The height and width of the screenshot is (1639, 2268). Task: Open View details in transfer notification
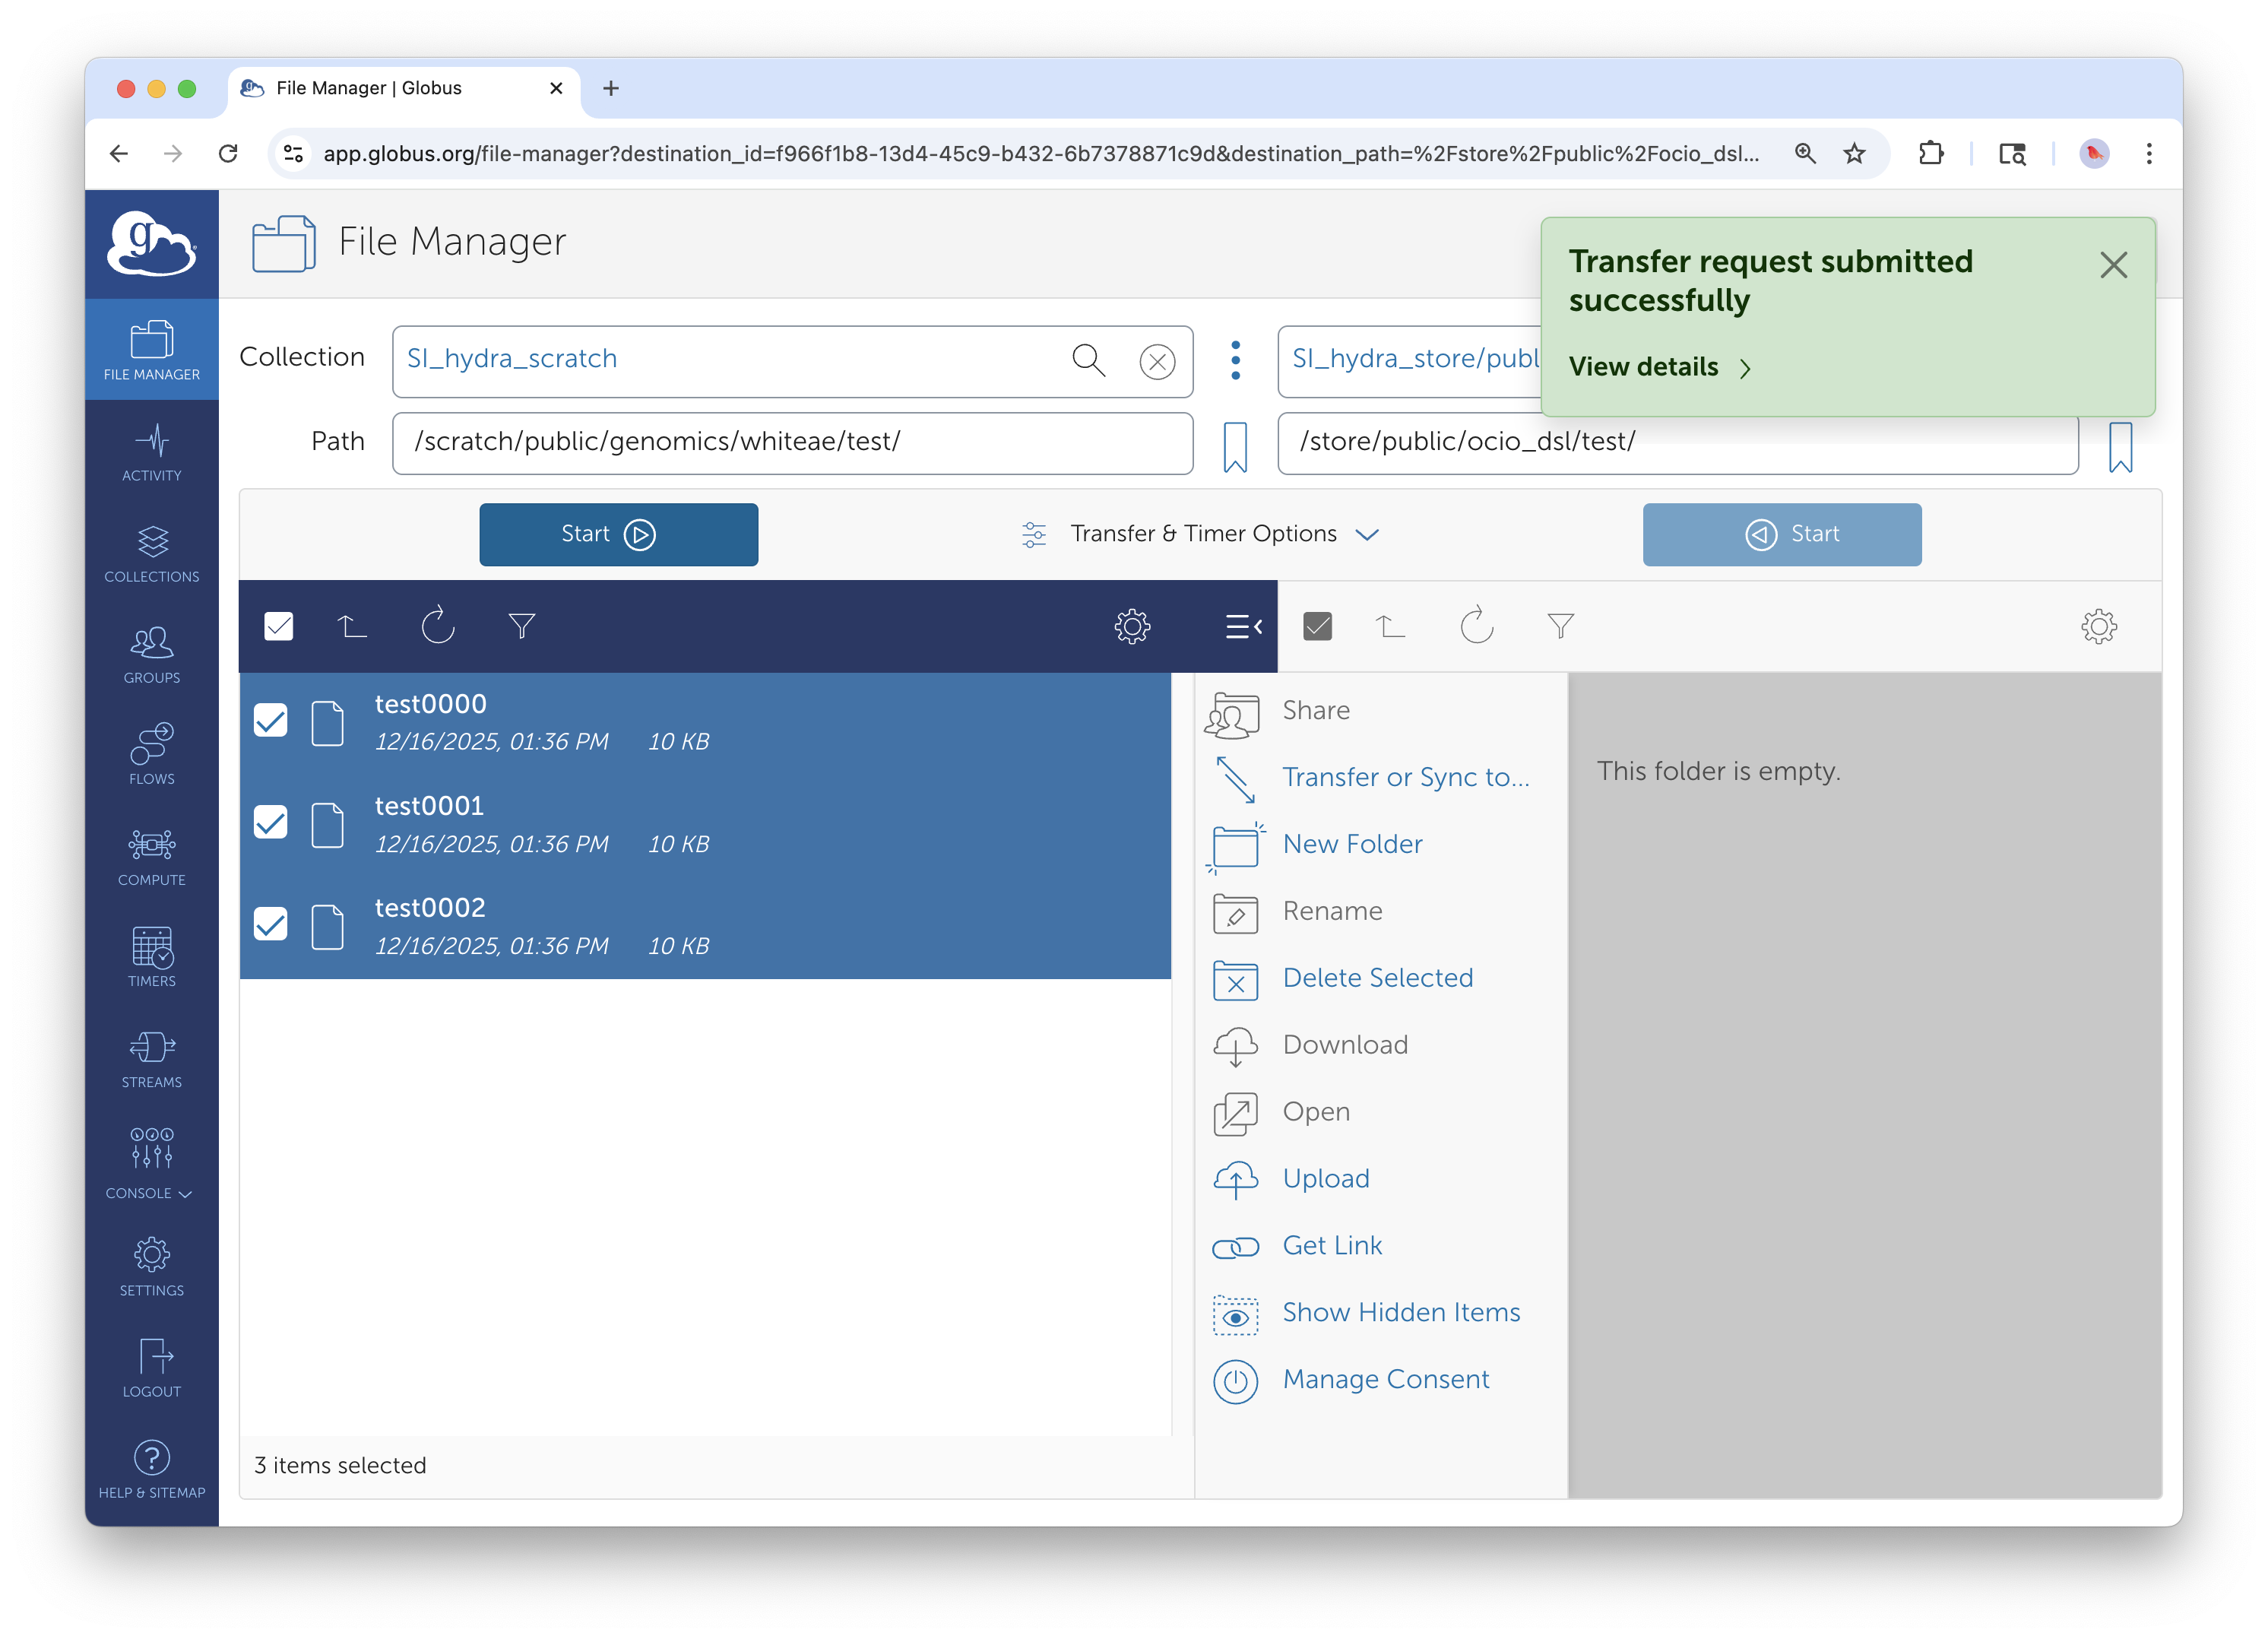(x=1658, y=367)
